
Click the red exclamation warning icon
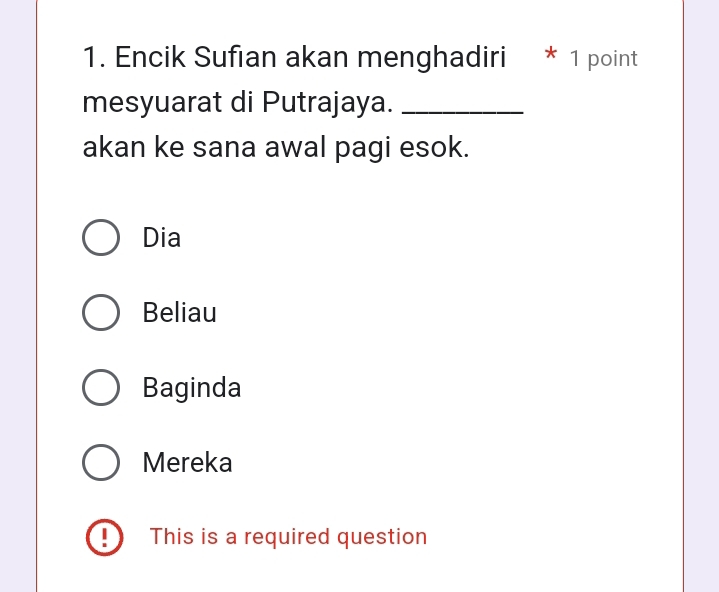(101, 537)
